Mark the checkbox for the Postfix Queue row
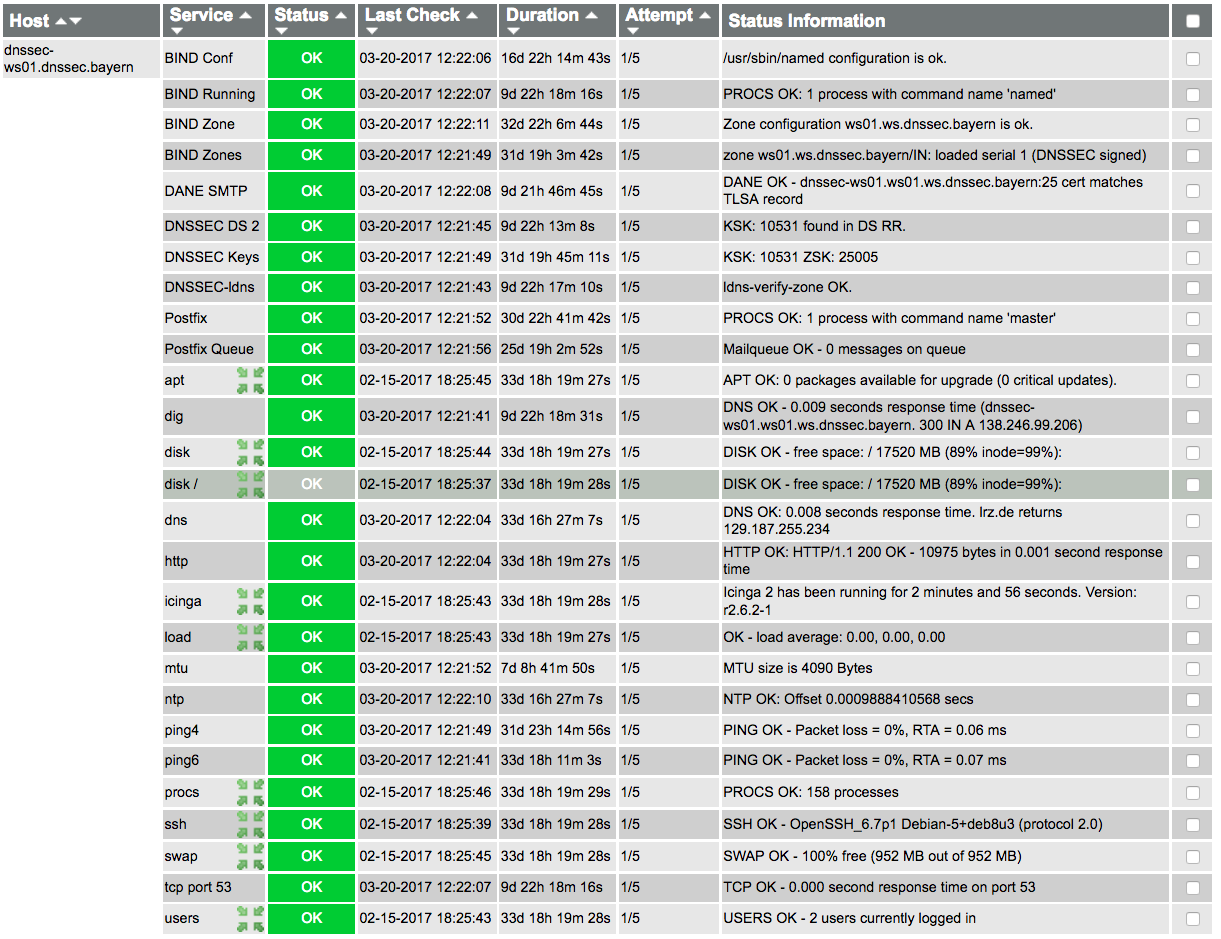 [1192, 349]
